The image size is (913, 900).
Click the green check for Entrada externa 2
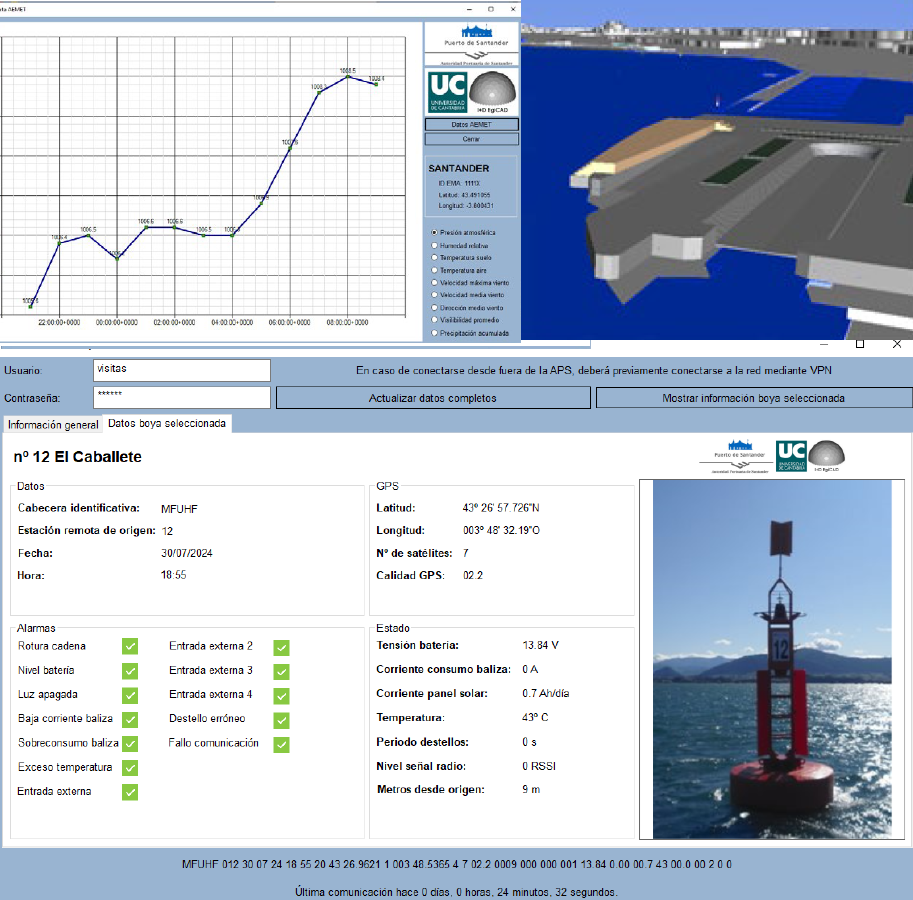(282, 647)
